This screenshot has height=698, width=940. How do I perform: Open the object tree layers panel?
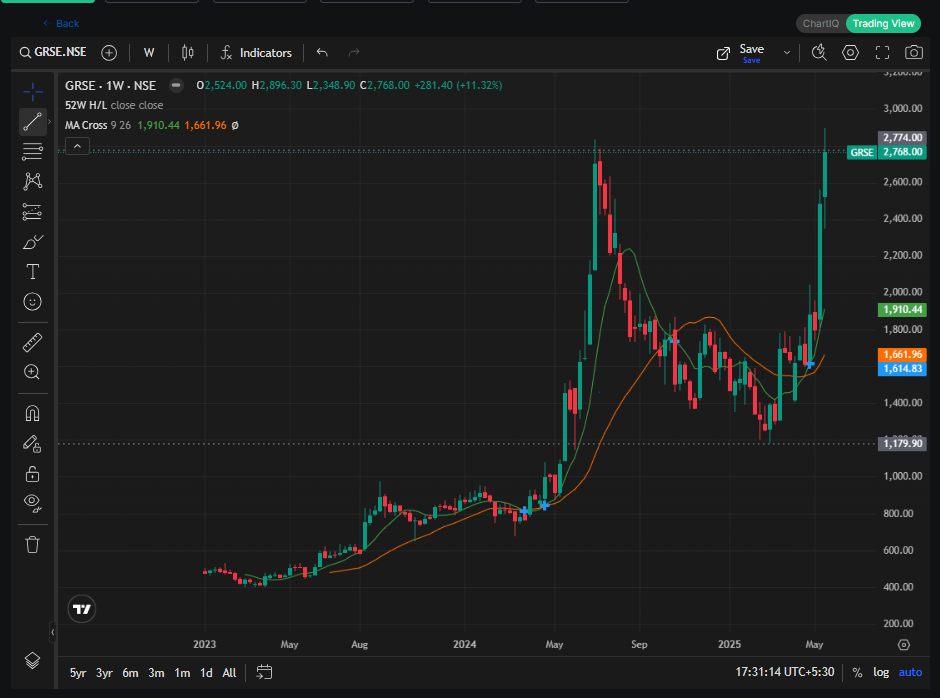click(32, 660)
